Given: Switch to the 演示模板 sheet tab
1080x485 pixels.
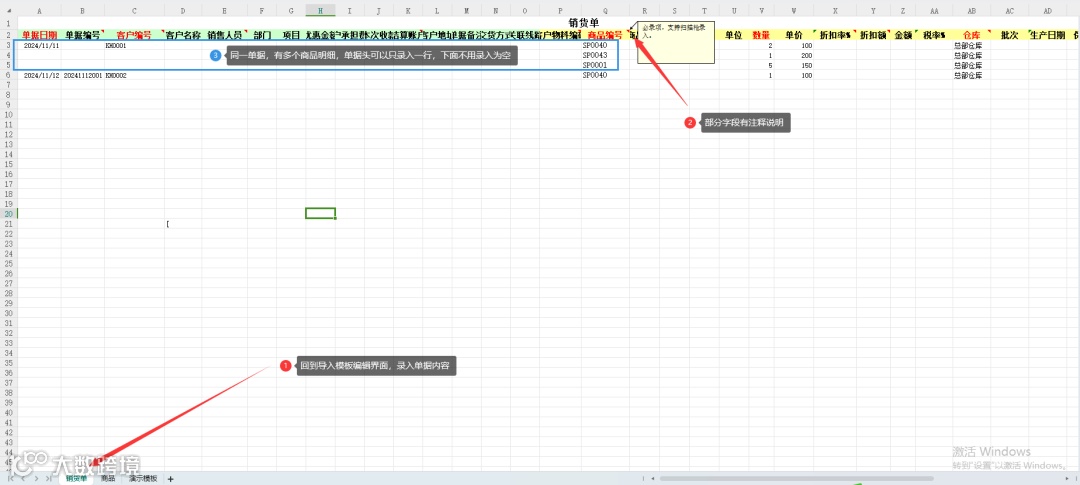Looking at the screenshot, I should pos(143,478).
